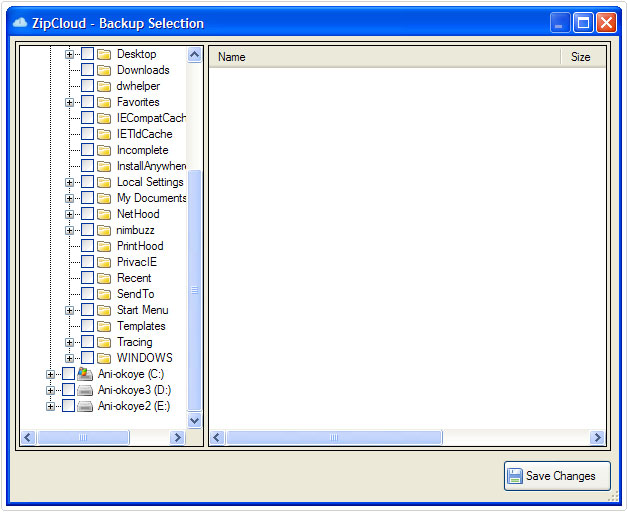This screenshot has width=628, height=512.
Task: Click file list scrollbar left arrow
Action: 217,437
